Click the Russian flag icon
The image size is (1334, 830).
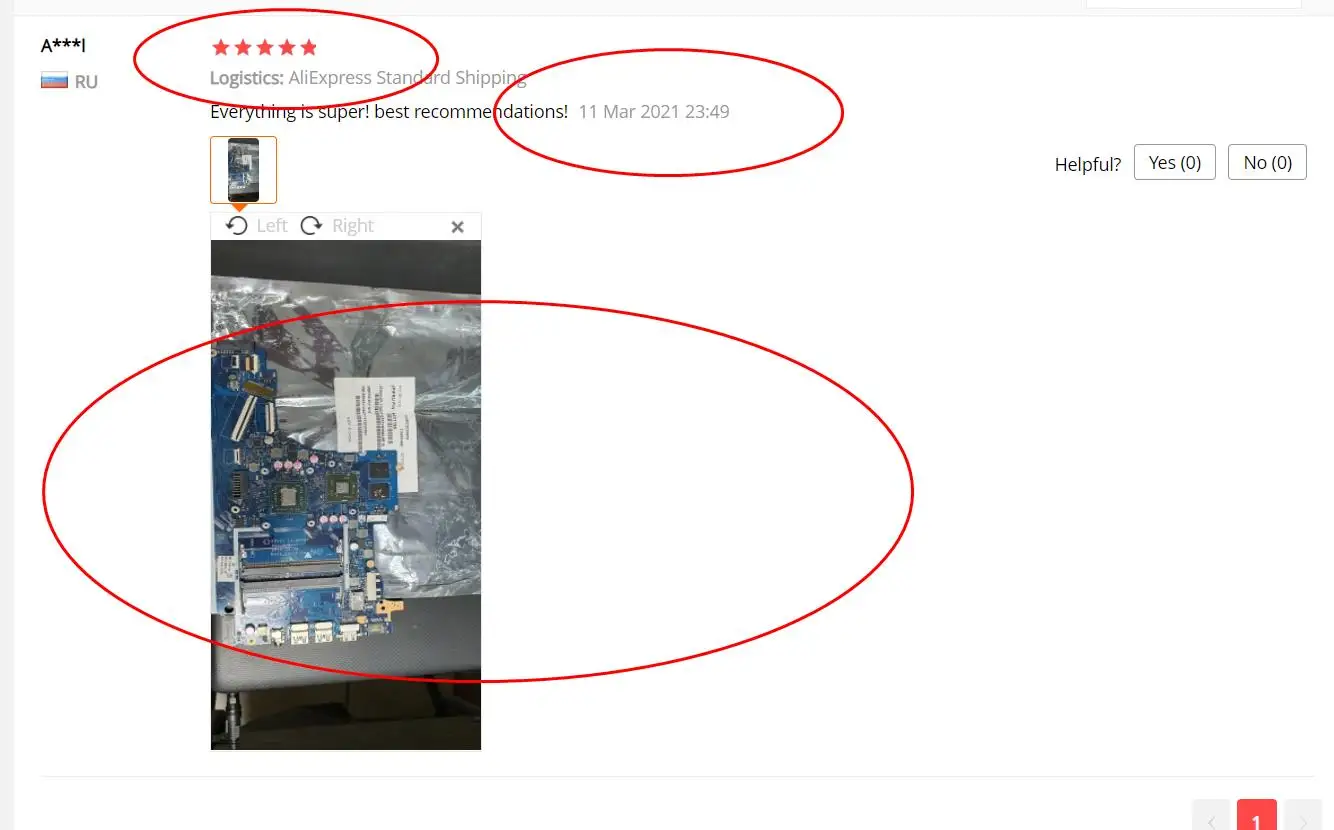pyautogui.click(x=54, y=81)
